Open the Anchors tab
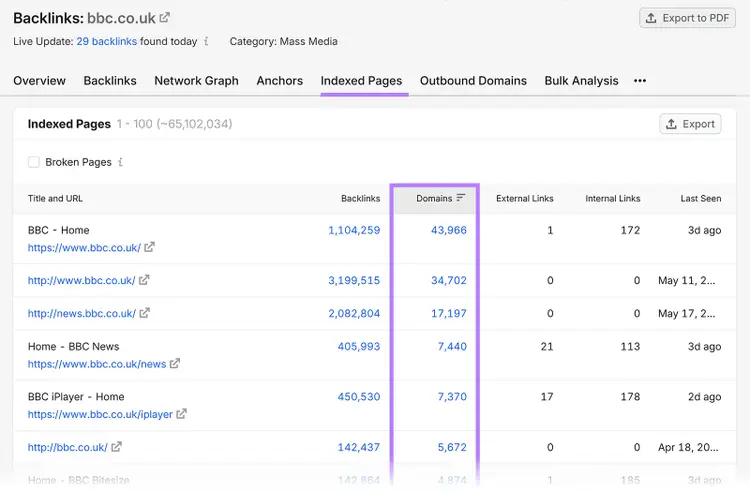 [x=280, y=81]
